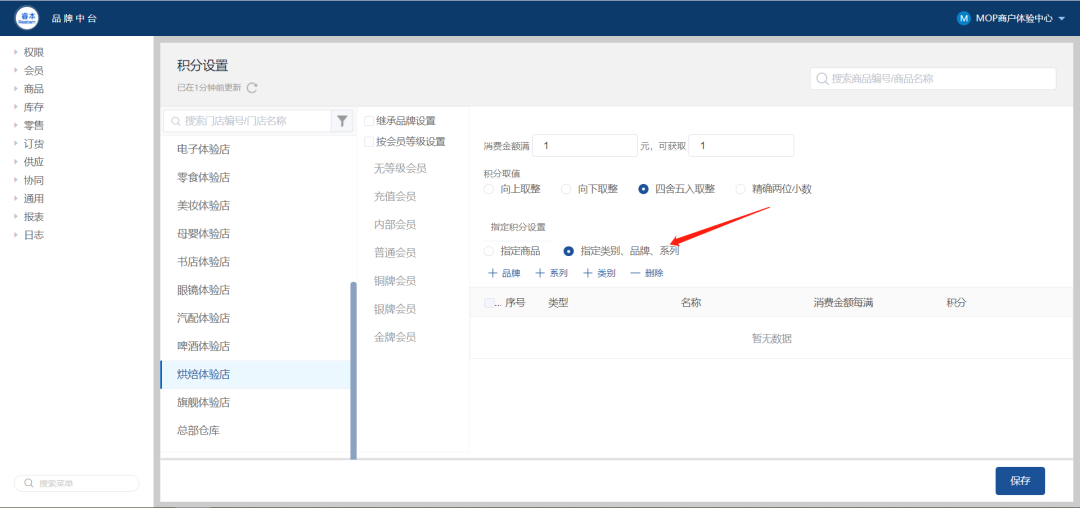Select 汽配体验店 in the store list

(x=256, y=318)
